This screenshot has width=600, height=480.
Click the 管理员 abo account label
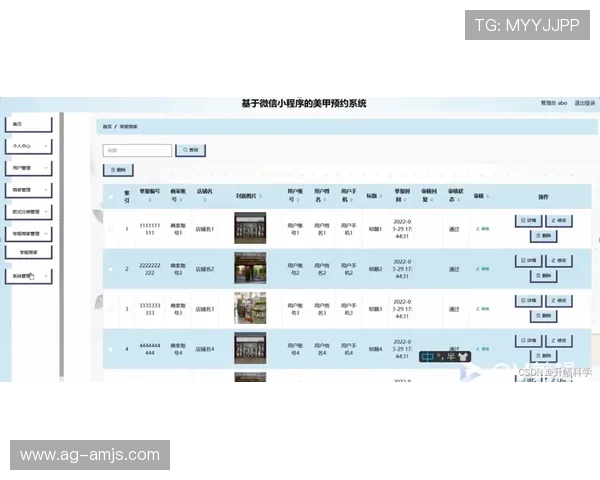(x=554, y=103)
